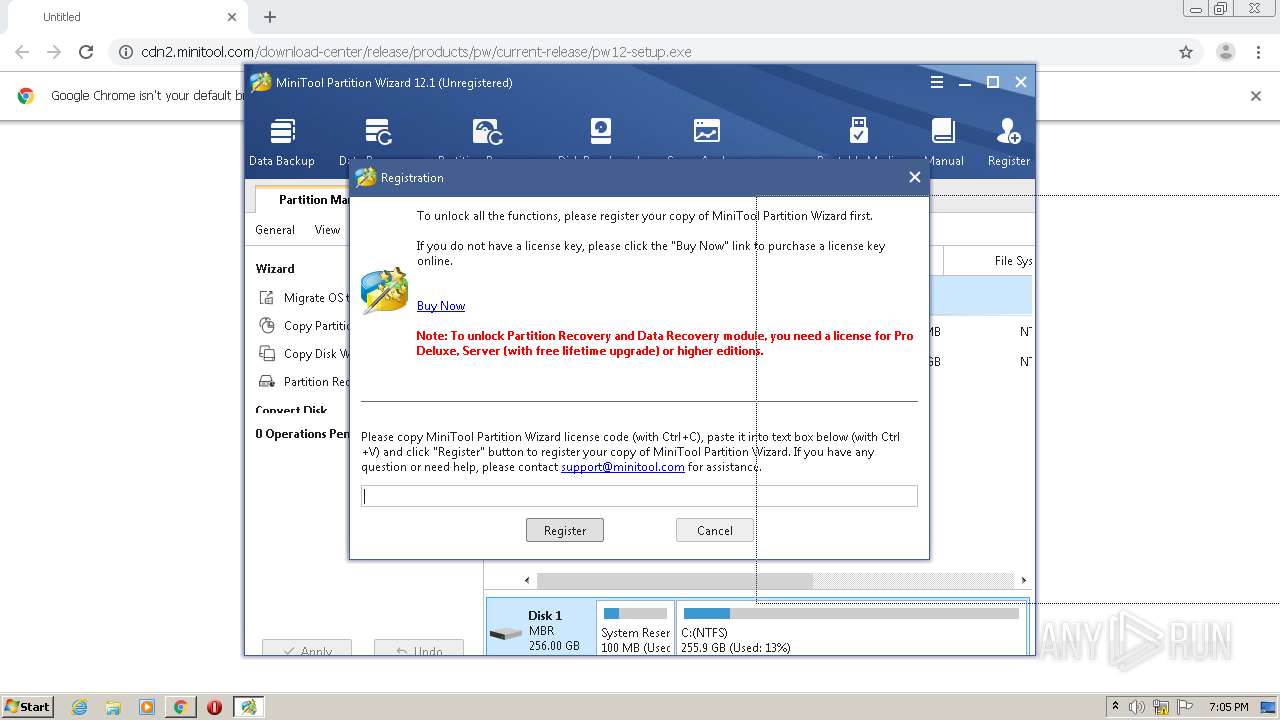Image resolution: width=1280 pixels, height=720 pixels.
Task: Dismiss the Chrome default browser notification
Action: (1256, 96)
